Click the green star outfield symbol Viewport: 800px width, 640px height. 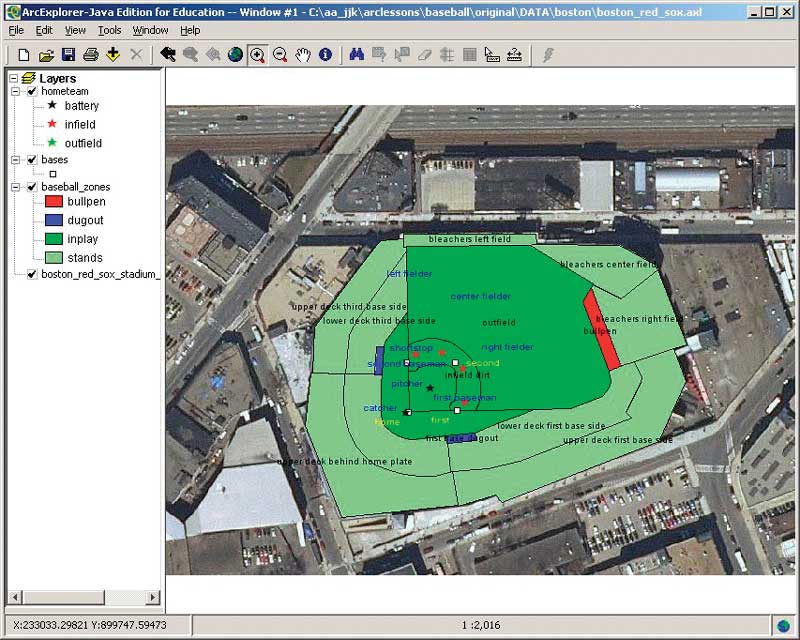(52, 142)
